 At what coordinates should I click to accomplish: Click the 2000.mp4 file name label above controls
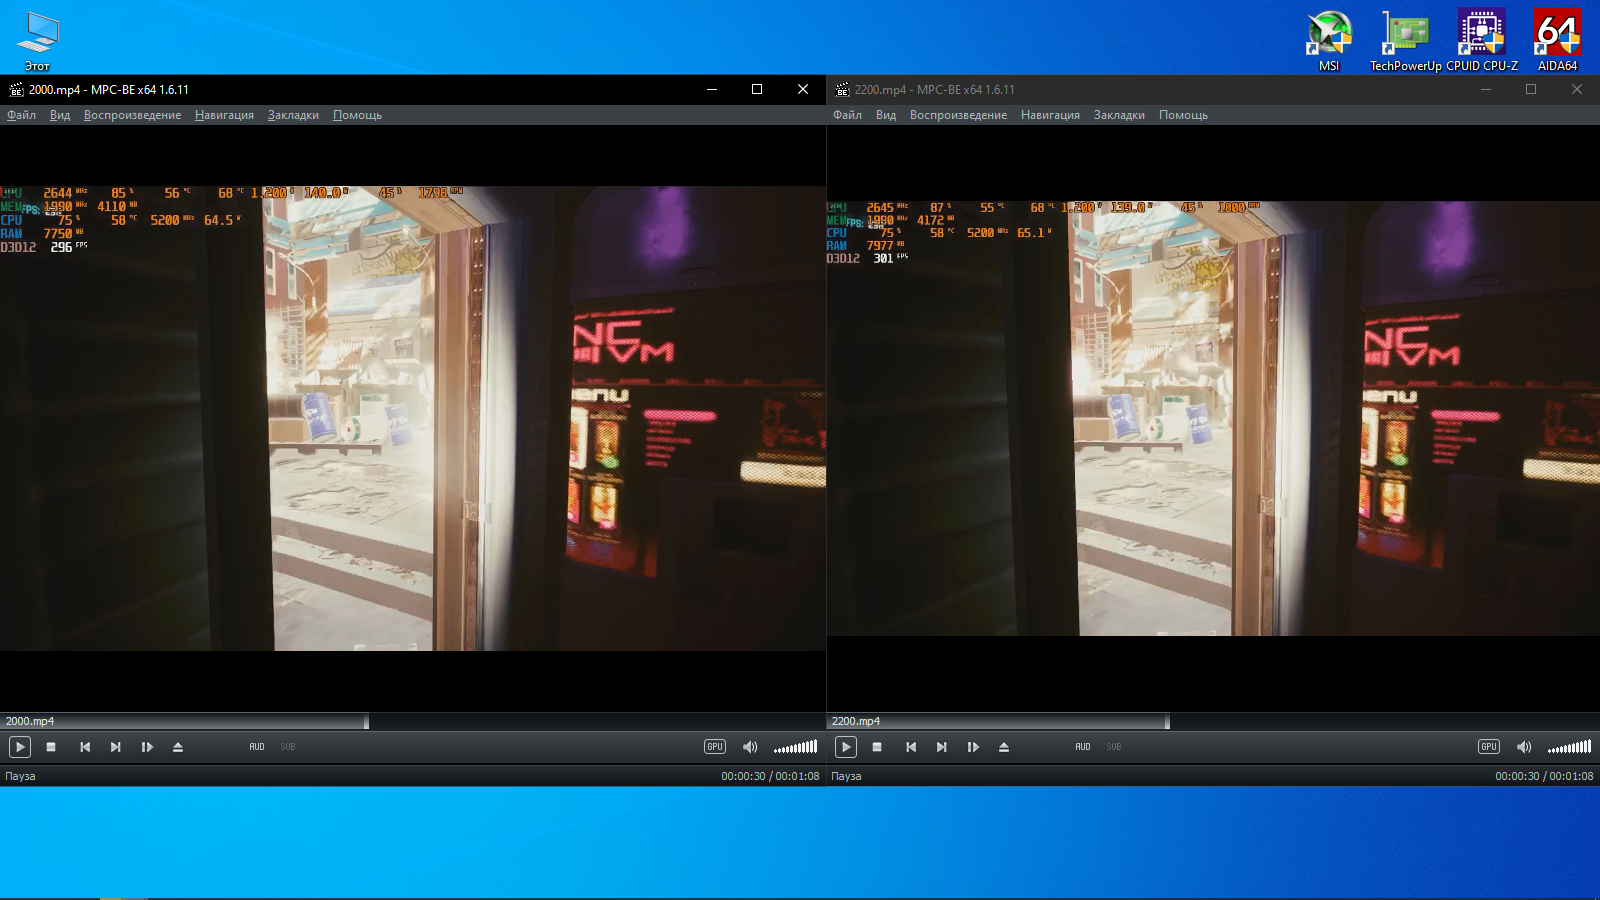click(x=30, y=721)
